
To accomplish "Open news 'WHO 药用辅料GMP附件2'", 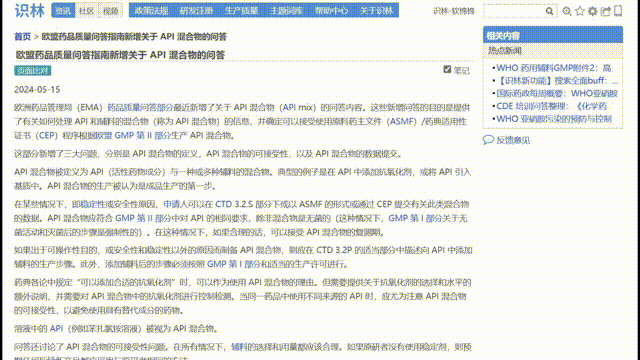I will pos(554,68).
